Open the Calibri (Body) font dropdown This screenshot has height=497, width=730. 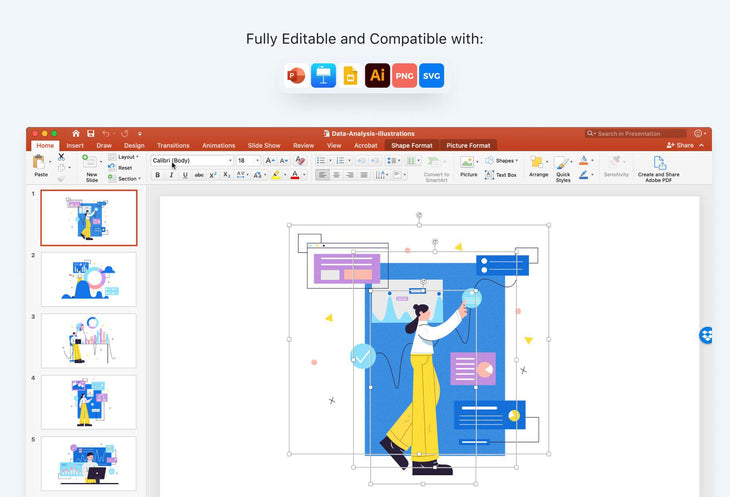(192, 160)
